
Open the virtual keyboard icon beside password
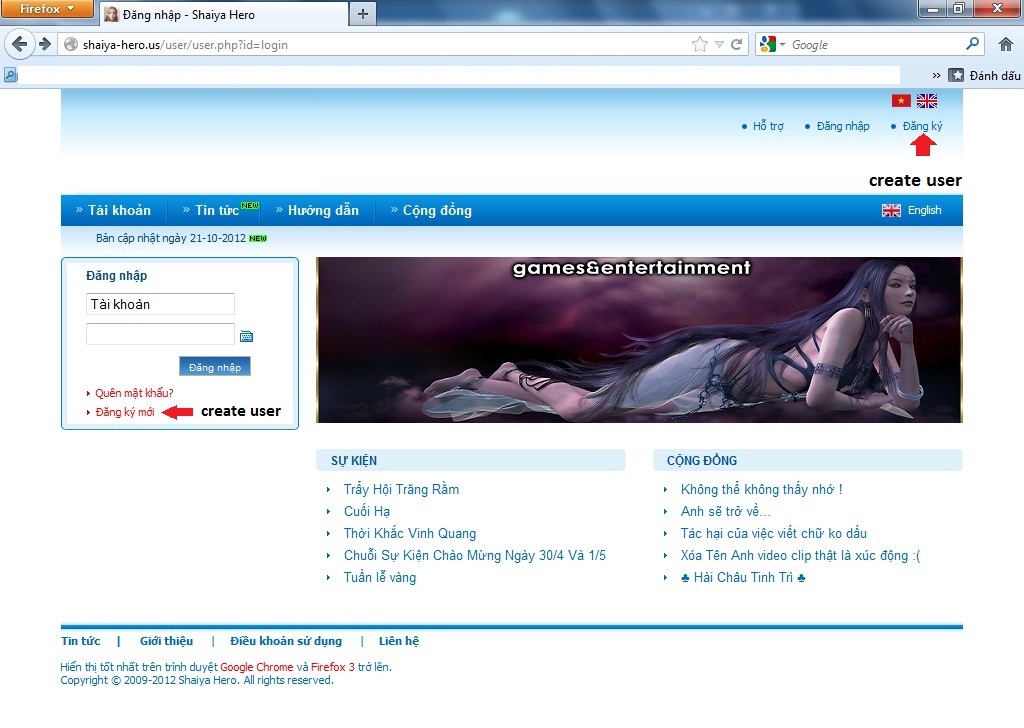pyautogui.click(x=246, y=337)
